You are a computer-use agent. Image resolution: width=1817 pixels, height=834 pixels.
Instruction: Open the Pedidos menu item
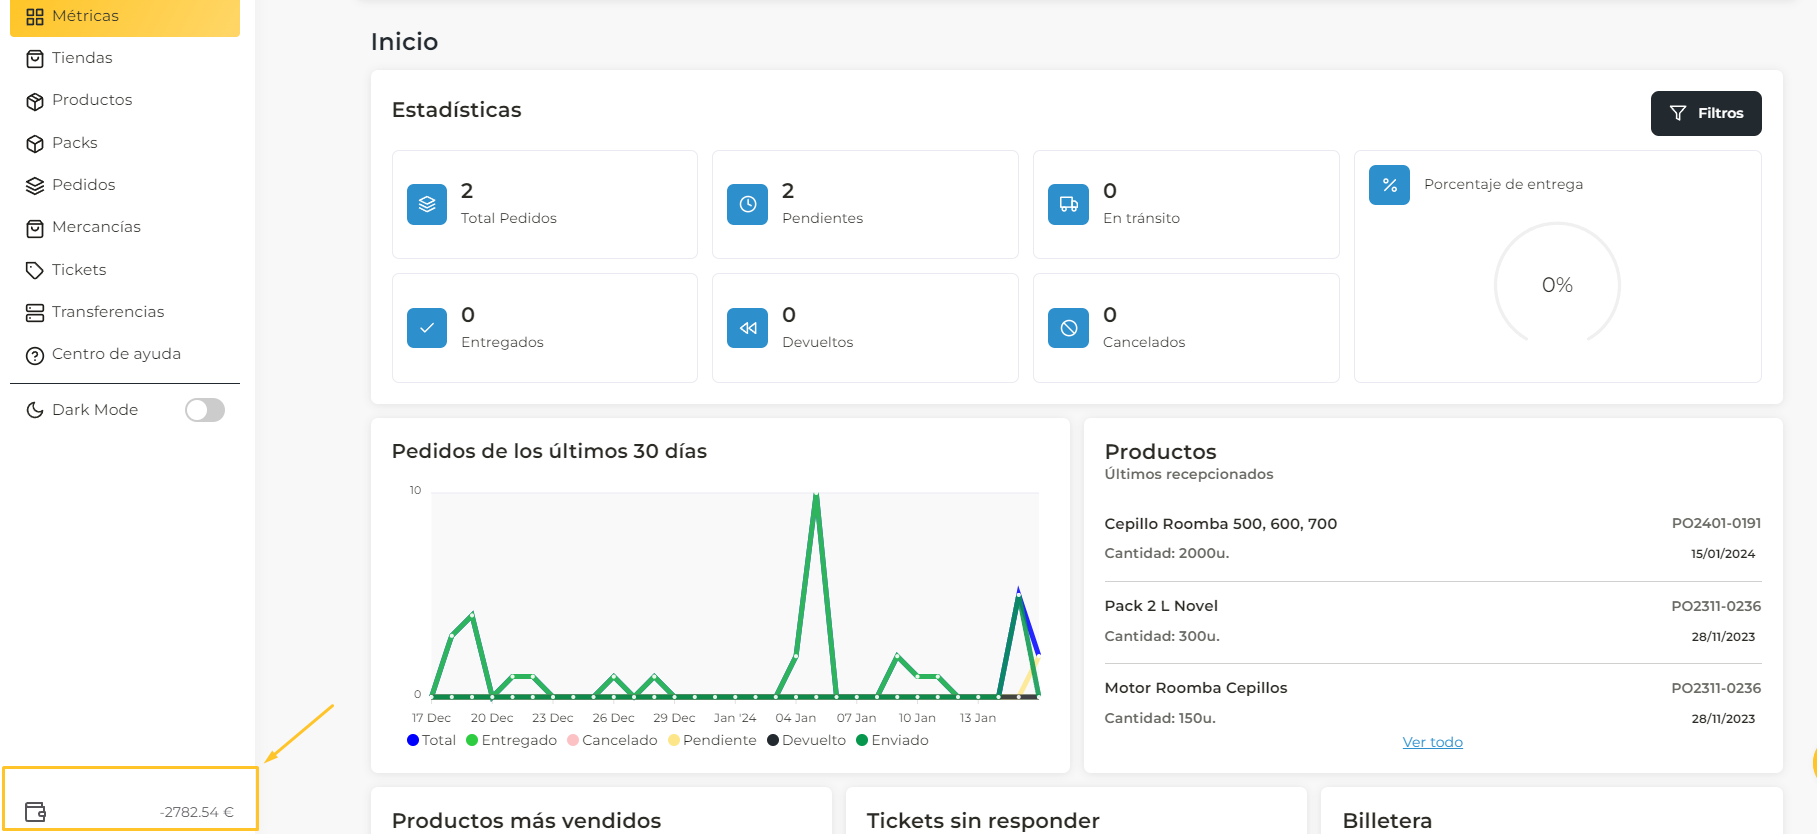[x=83, y=185]
